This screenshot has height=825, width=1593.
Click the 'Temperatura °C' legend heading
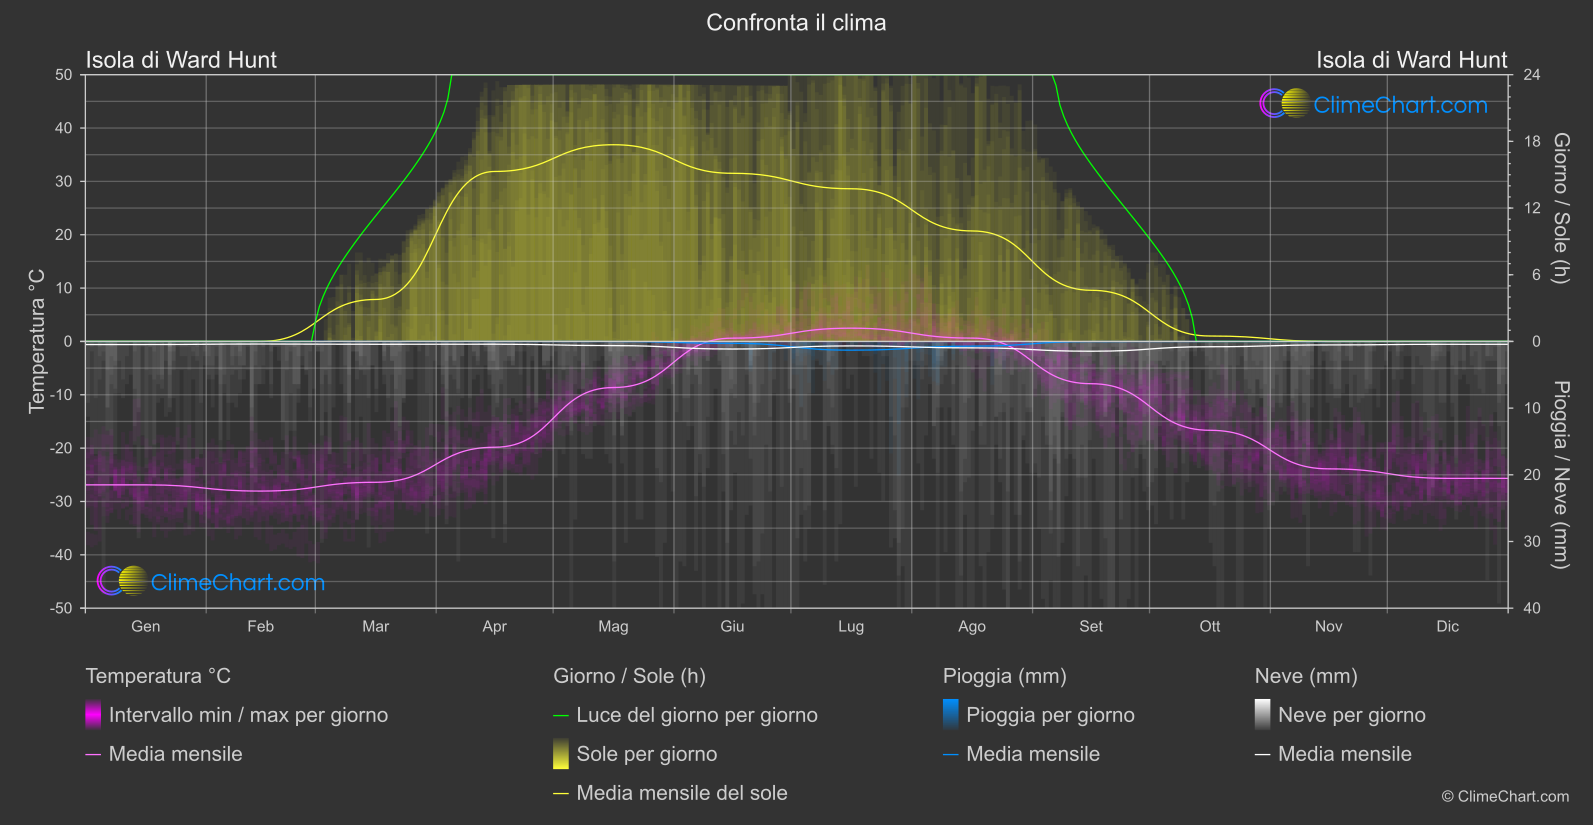click(158, 676)
